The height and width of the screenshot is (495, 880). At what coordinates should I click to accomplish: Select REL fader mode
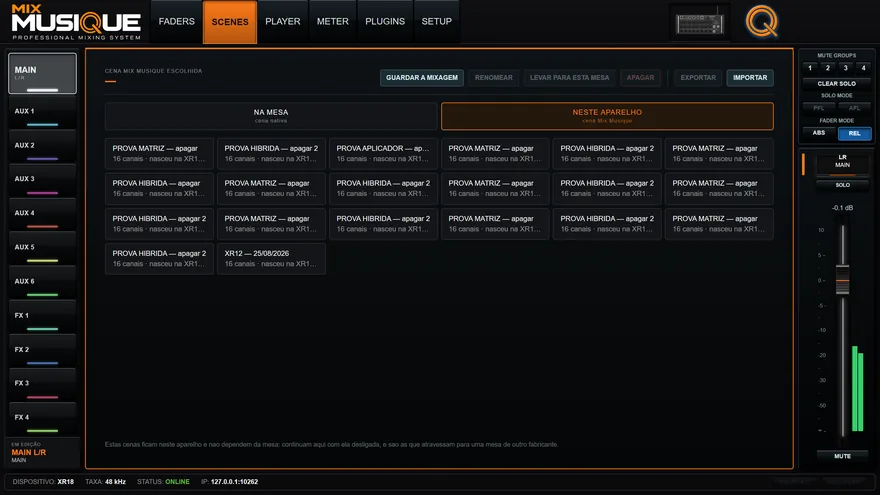854,134
